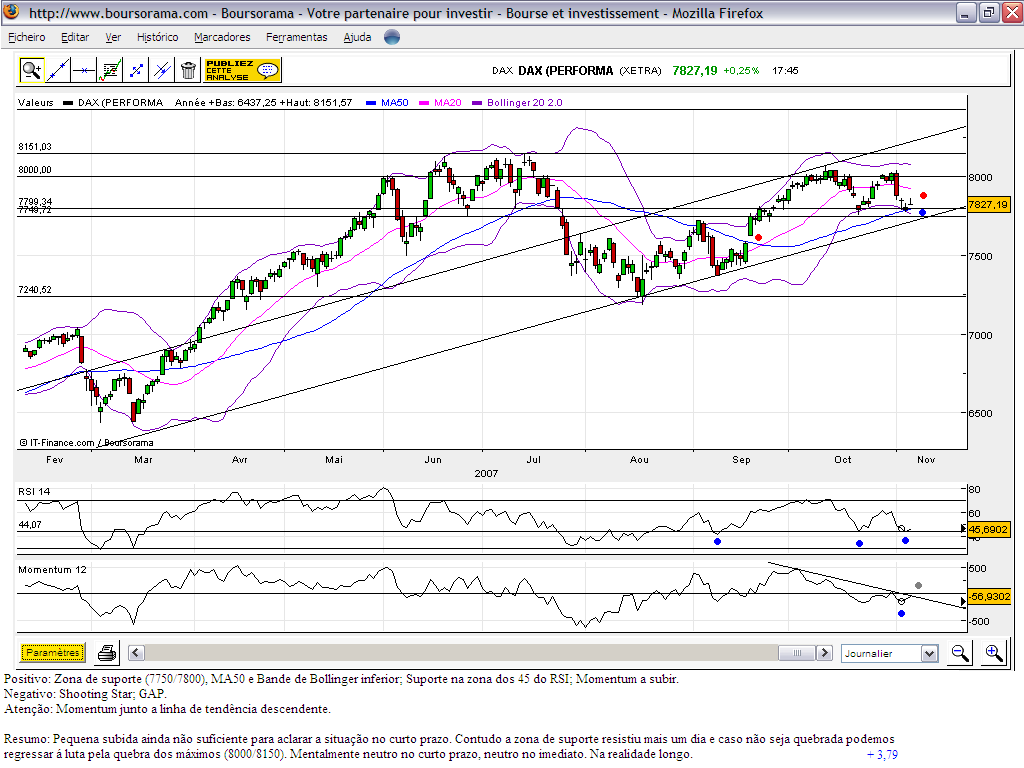Viewport: 1024px width, 768px height.
Task: Select the horizontal line tool
Action: point(84,70)
